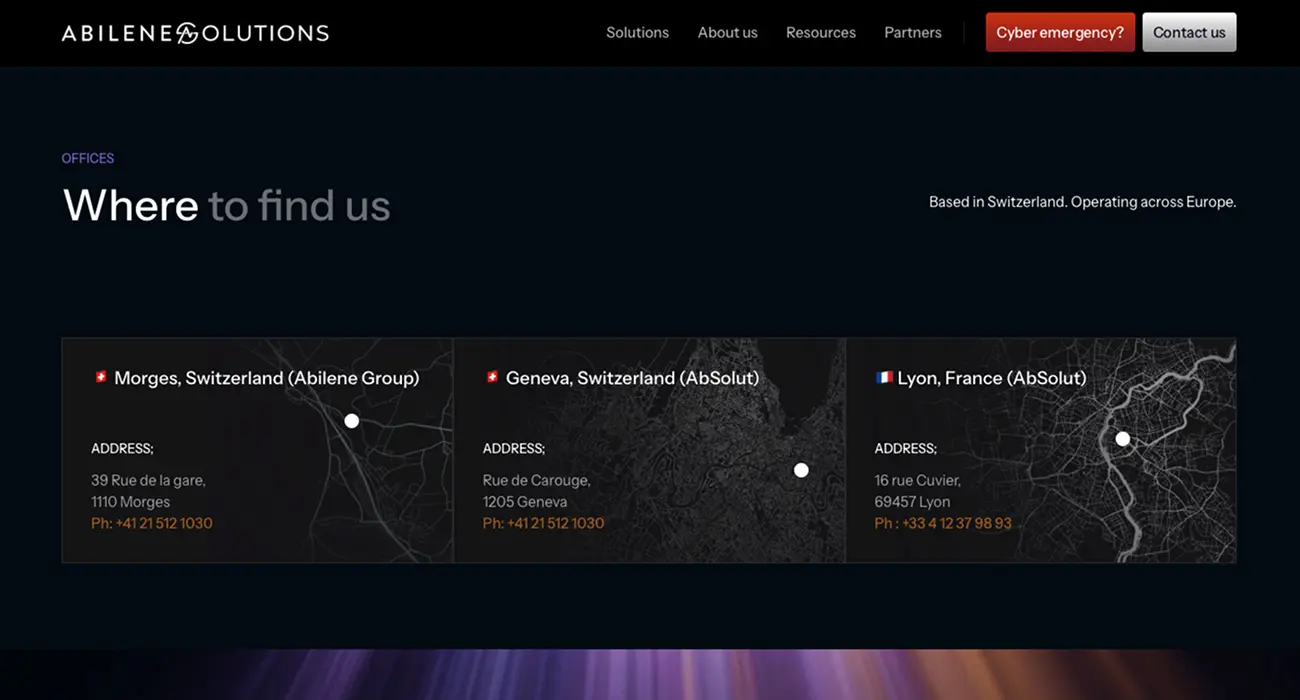
Task: Click the OFFICES section label
Action: (x=88, y=158)
